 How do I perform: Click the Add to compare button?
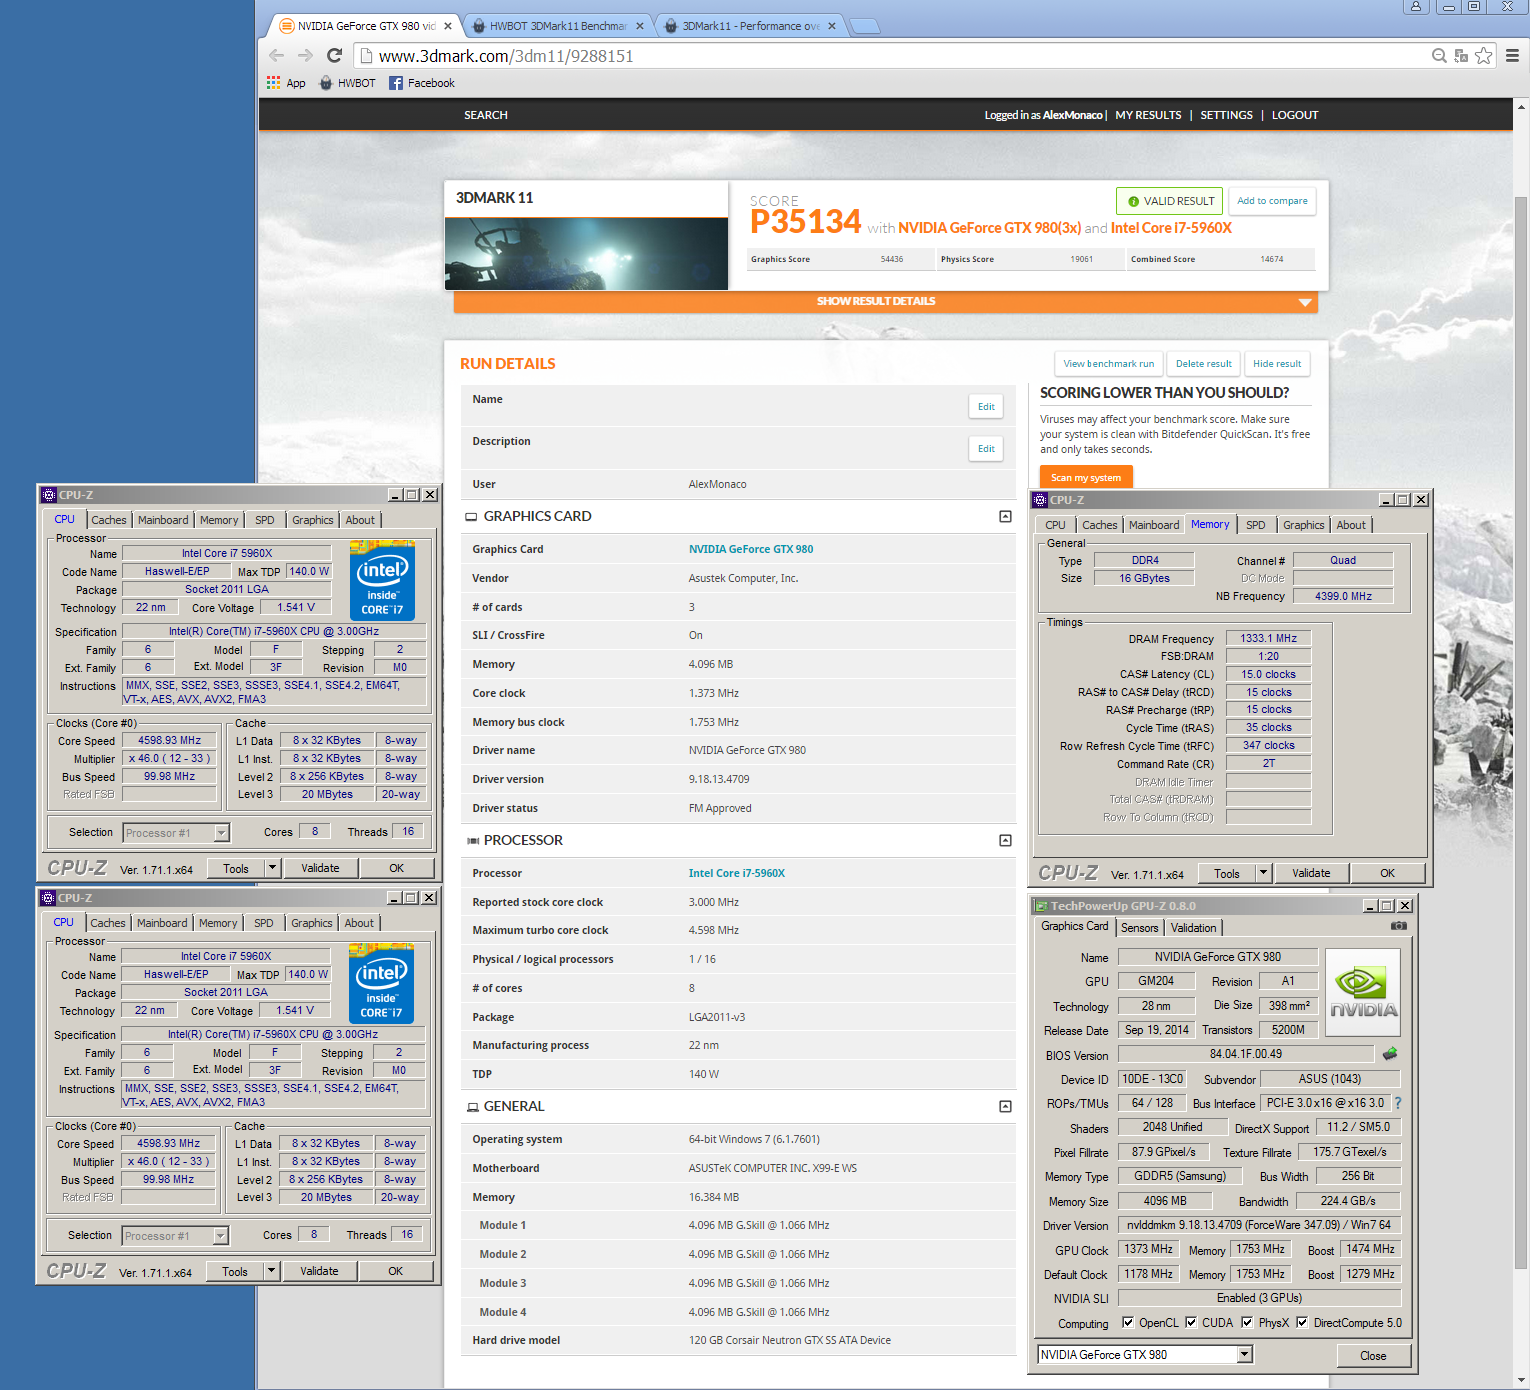1272,201
